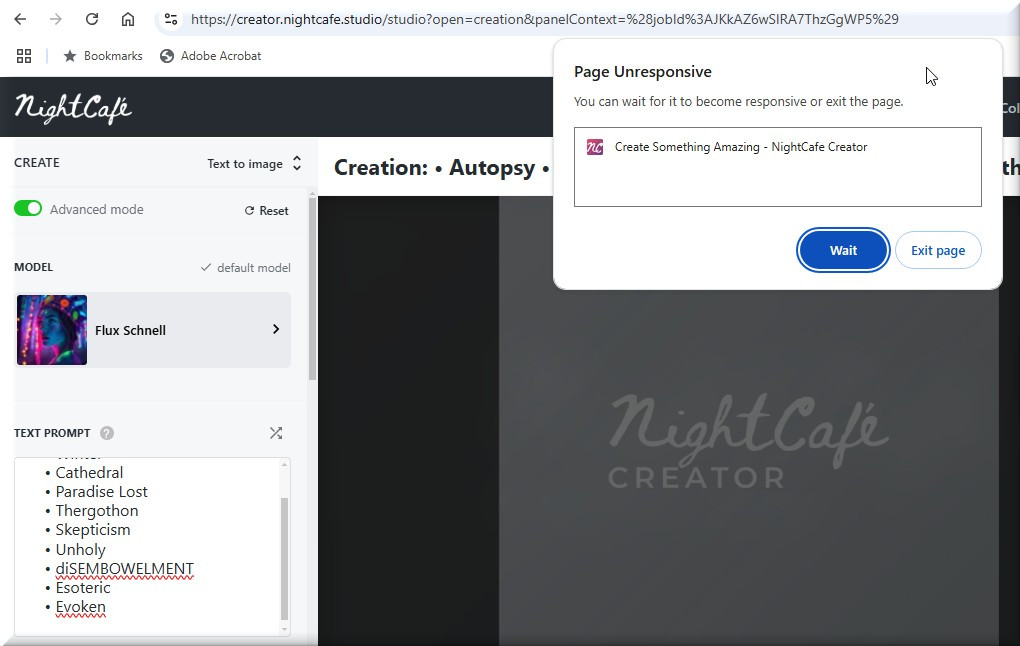Go to browser home page icon
Image resolution: width=1020 pixels, height=646 pixels.
128,19
